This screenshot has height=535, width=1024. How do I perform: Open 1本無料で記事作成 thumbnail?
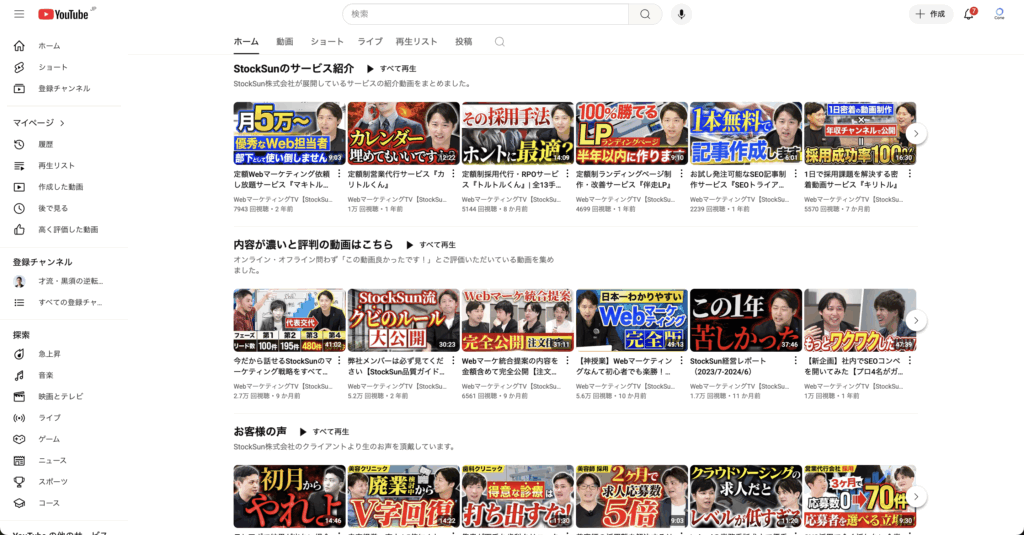coord(746,133)
